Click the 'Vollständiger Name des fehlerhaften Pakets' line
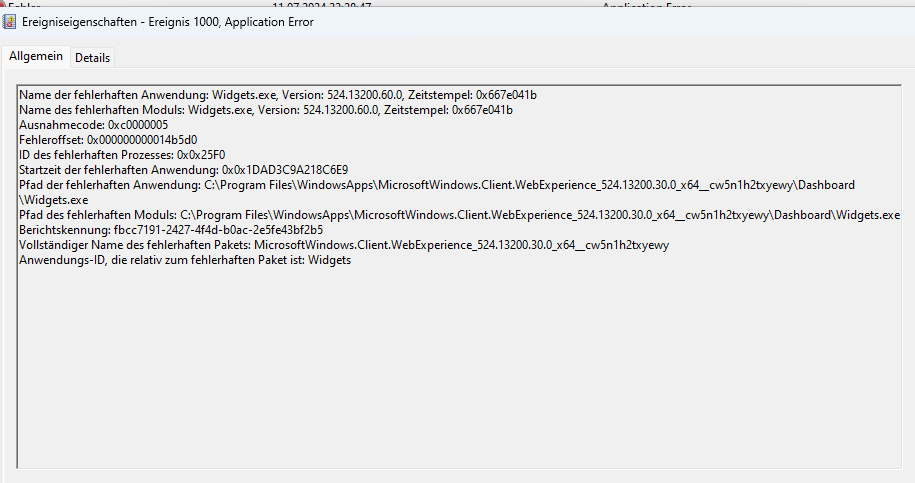915x483 pixels. point(344,245)
